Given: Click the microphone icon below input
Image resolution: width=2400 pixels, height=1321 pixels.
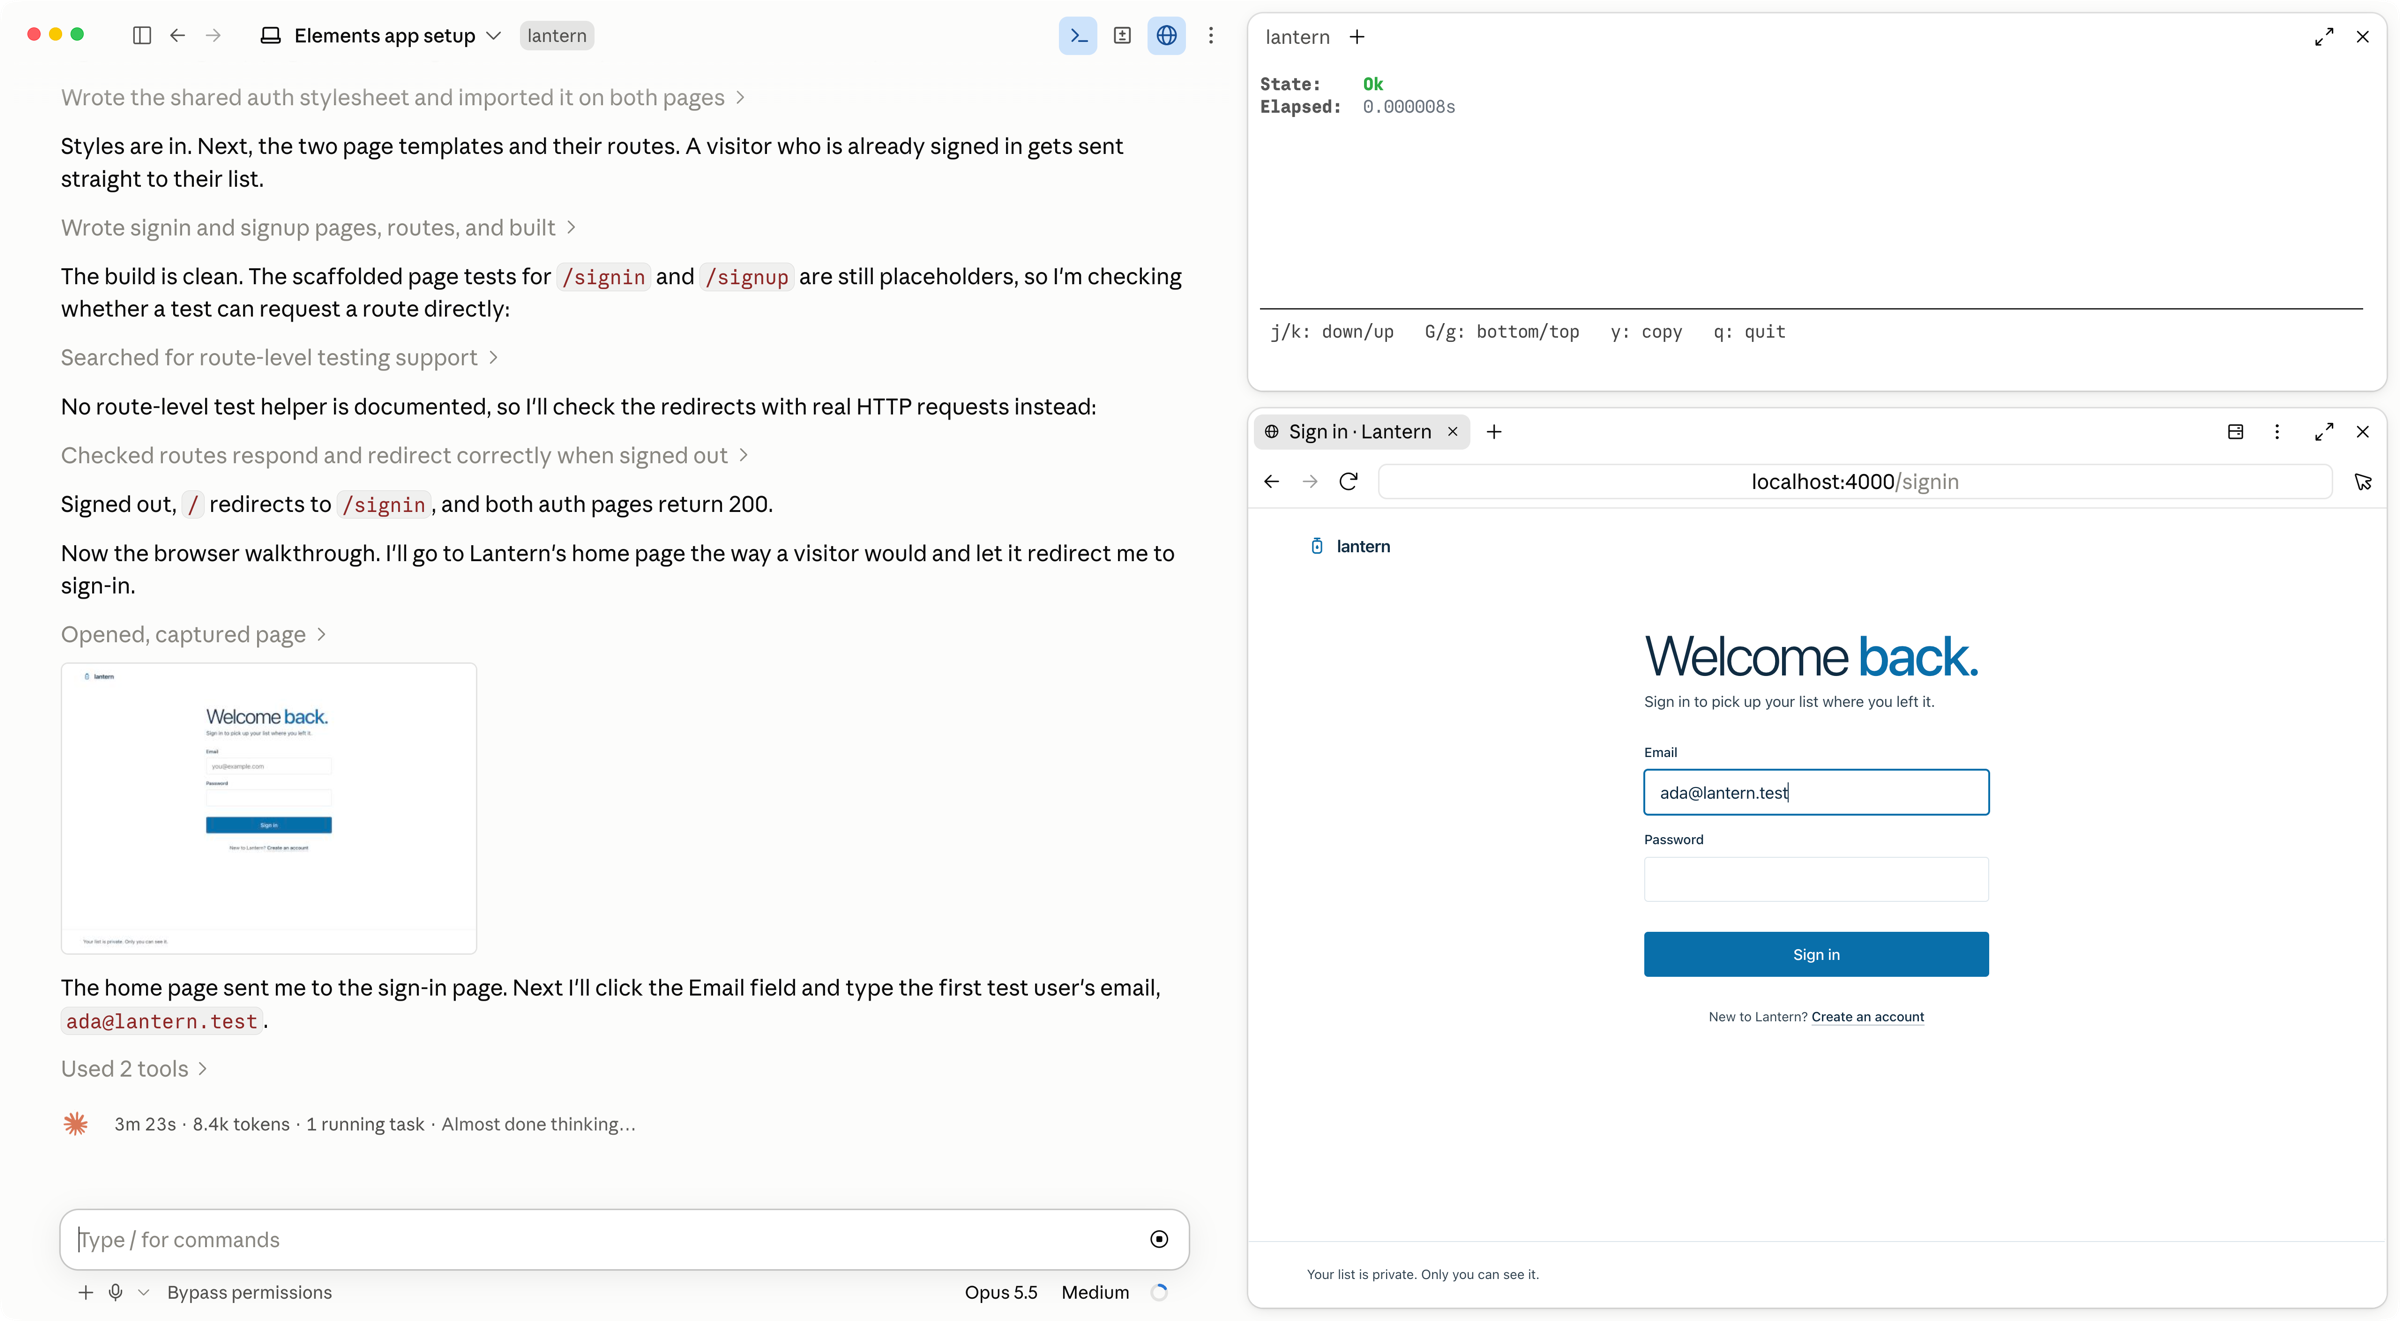Looking at the screenshot, I should pyautogui.click(x=116, y=1292).
